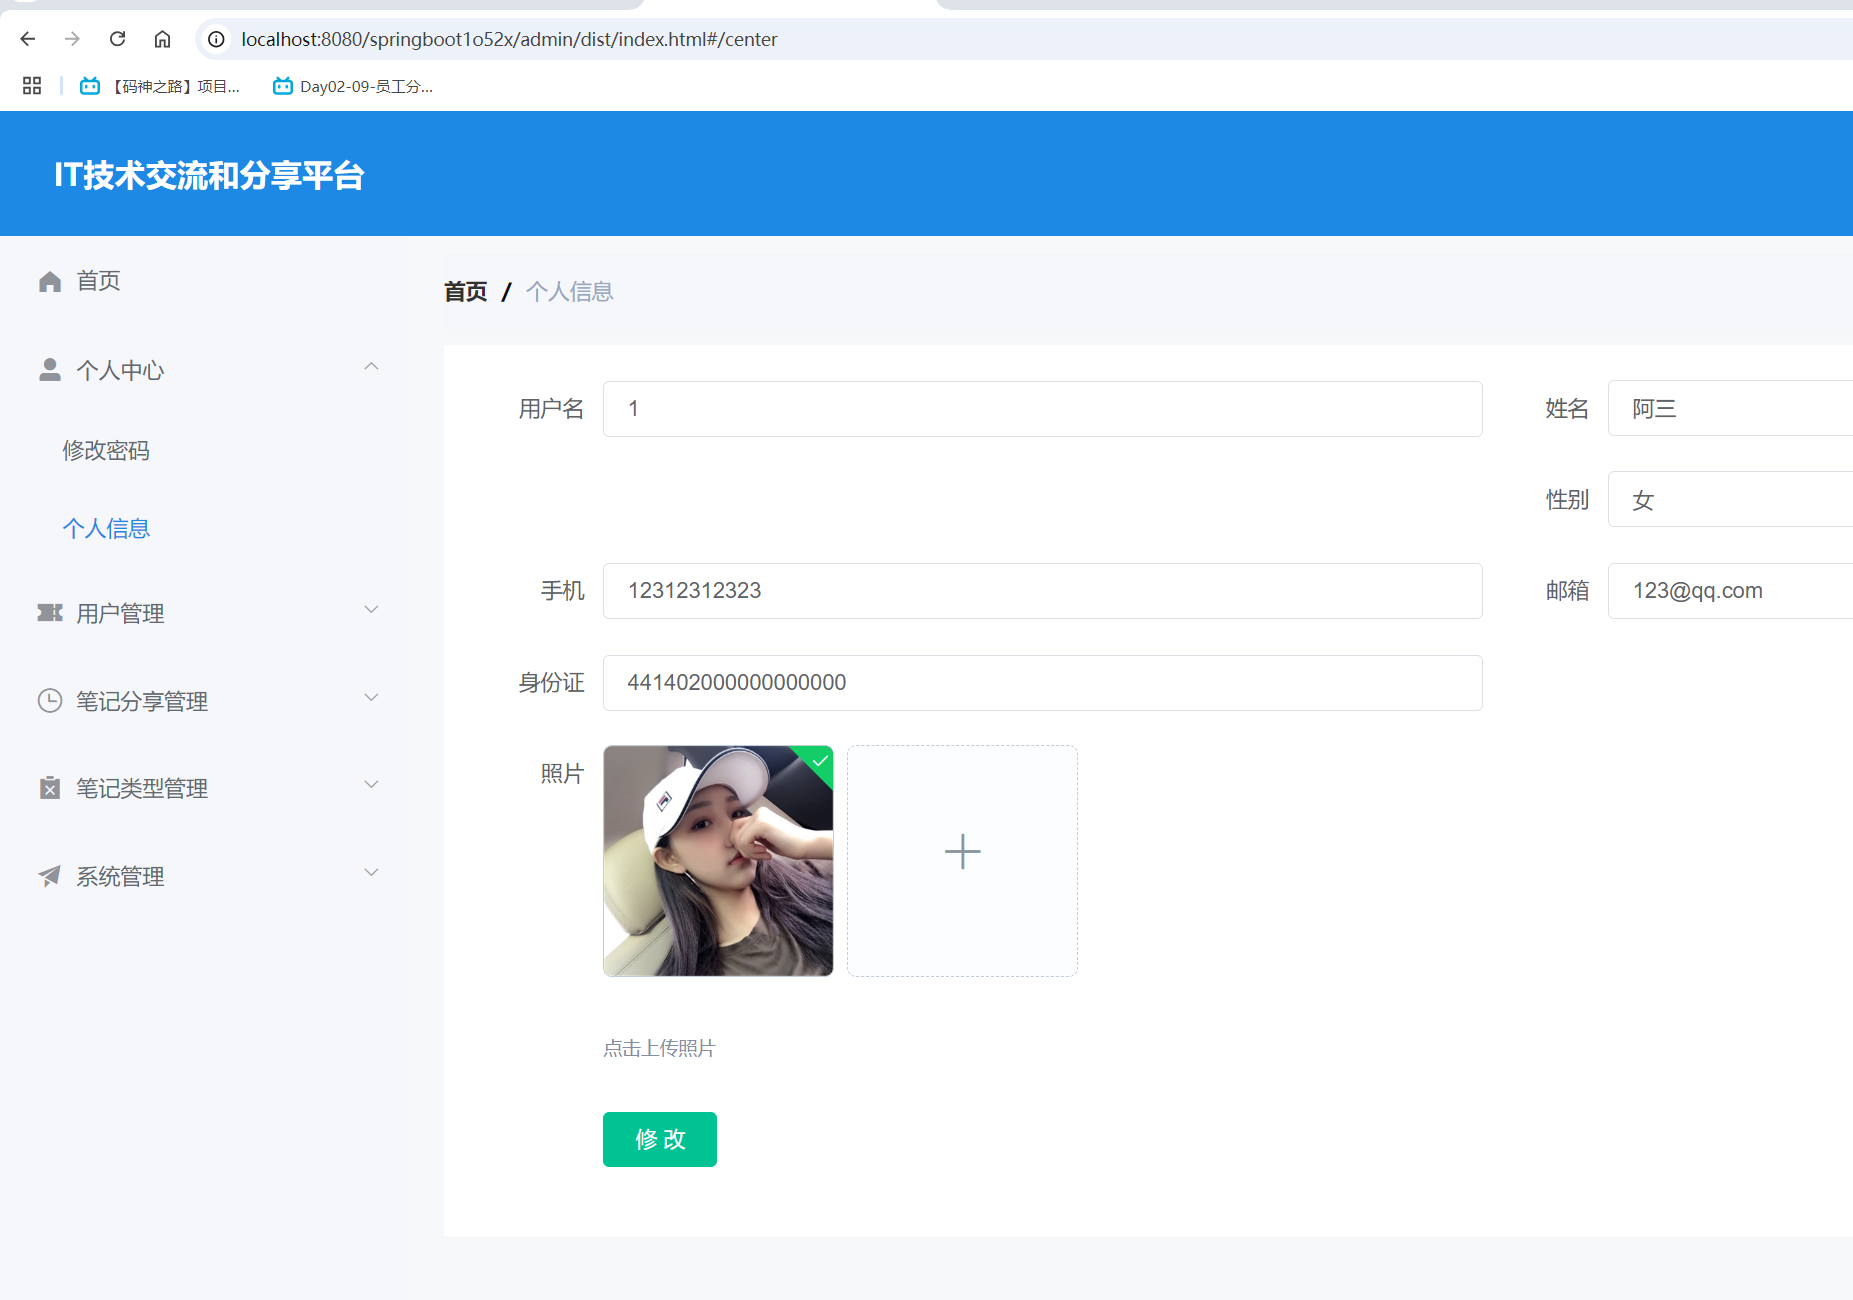Collapse the 个人中心 section
Viewport: 1853px width, 1300px height.
point(372,366)
